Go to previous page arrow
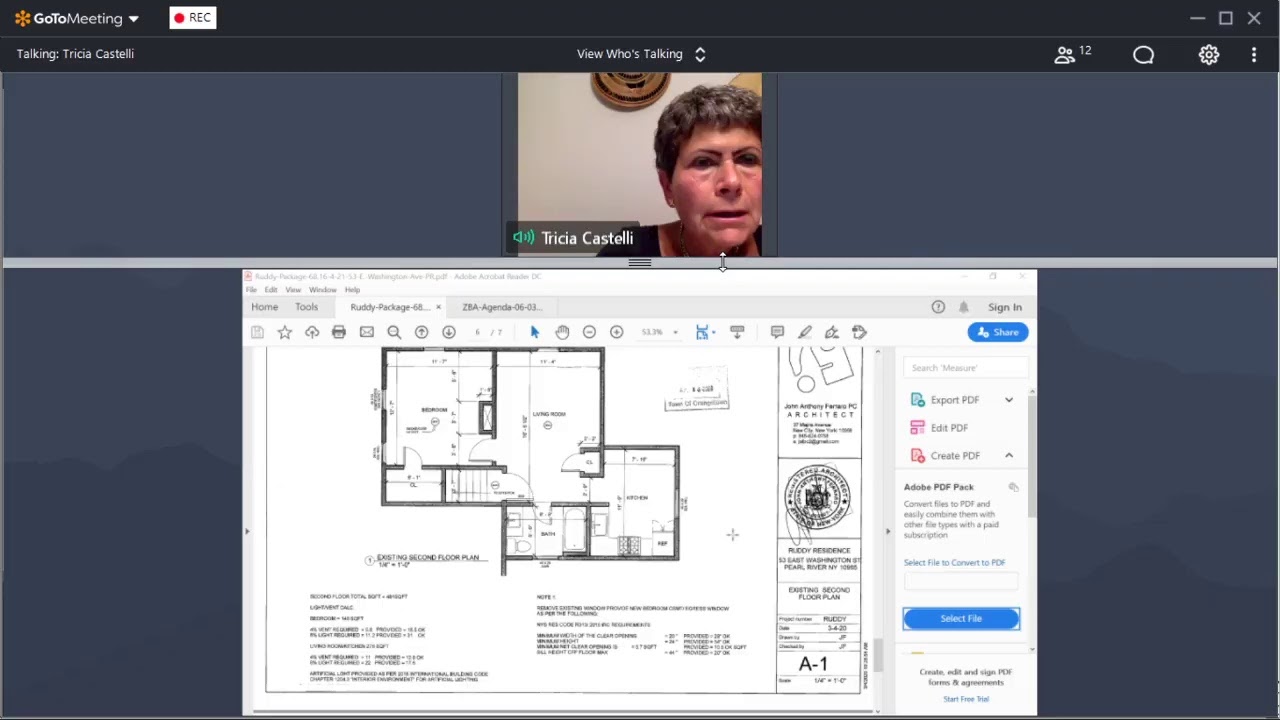Screen dimensions: 1280x720 [x=422, y=332]
